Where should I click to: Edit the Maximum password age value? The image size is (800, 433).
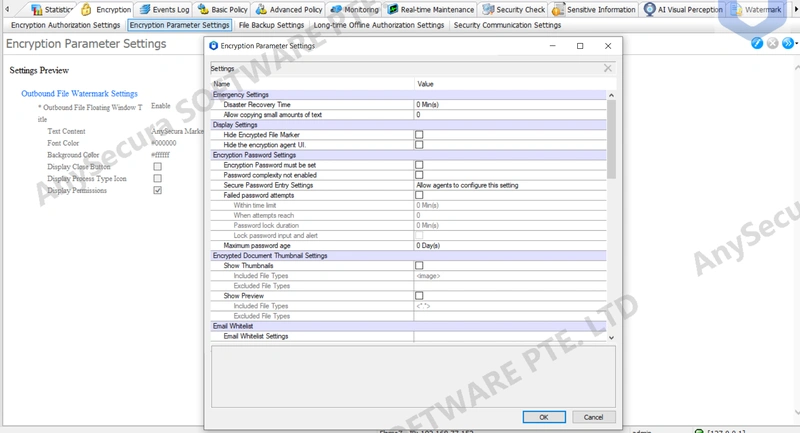click(x=510, y=245)
